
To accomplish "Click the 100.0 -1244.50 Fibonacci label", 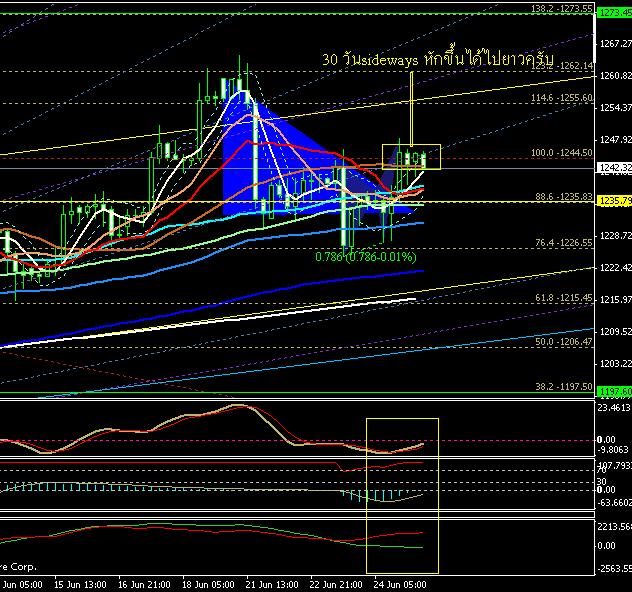I will 562,153.
